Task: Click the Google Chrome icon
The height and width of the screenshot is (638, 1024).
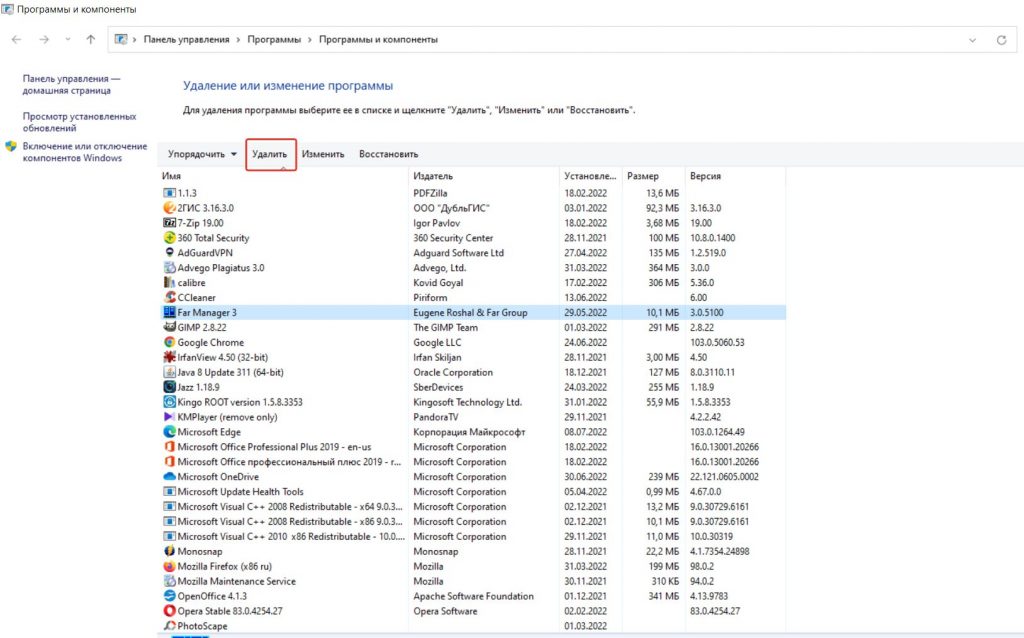Action: [169, 342]
